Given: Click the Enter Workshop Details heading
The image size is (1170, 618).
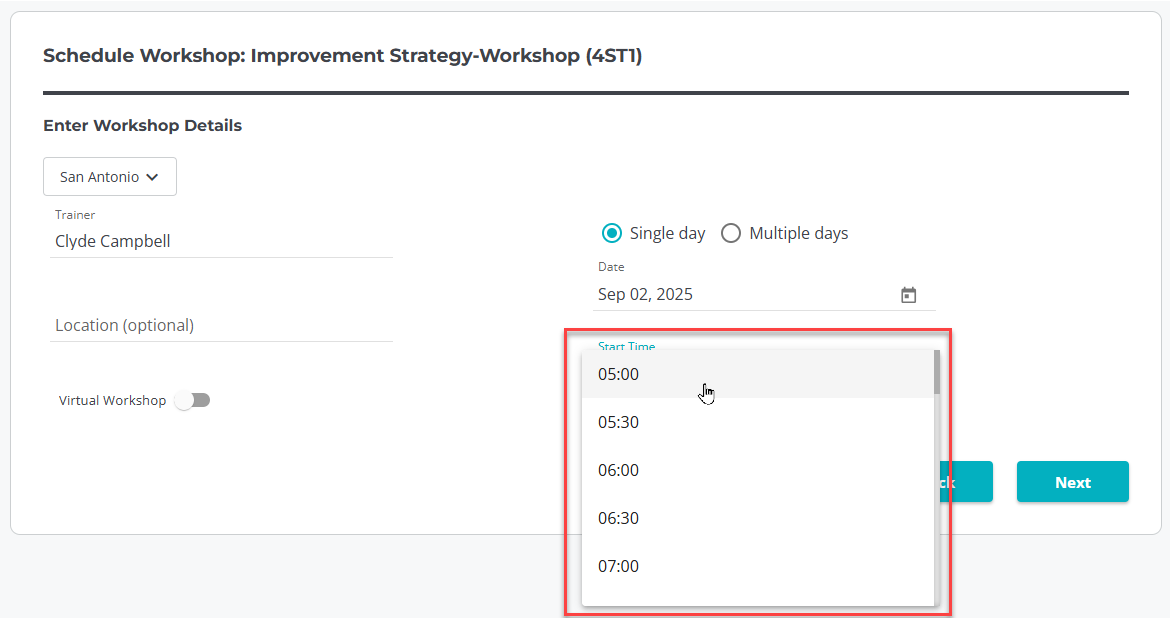Looking at the screenshot, I should pos(142,126).
